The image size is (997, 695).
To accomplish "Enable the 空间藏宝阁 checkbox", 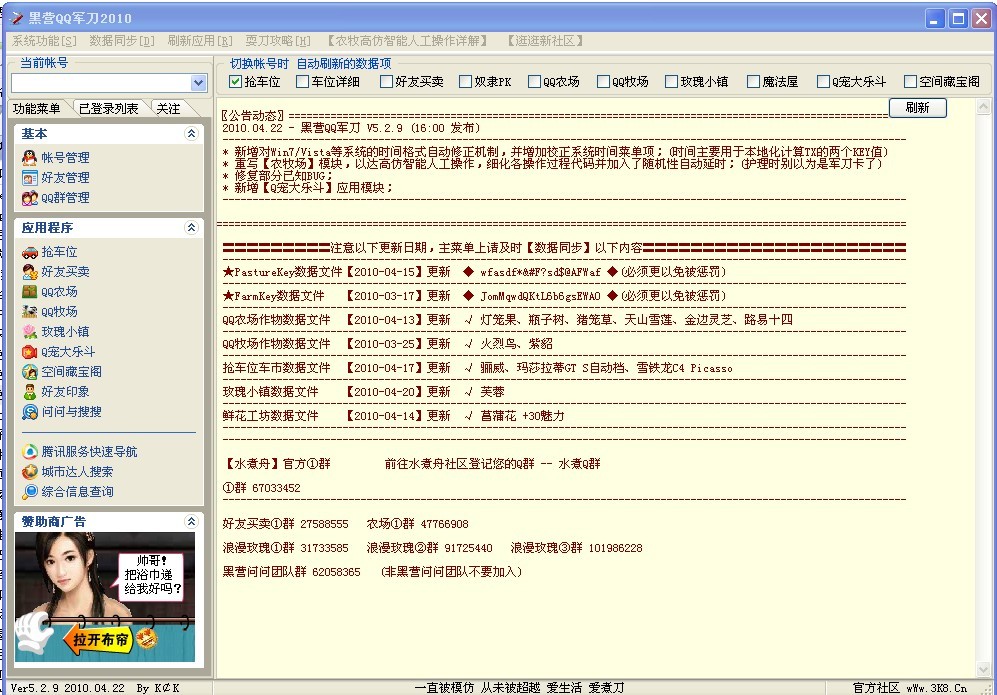I will pos(911,81).
